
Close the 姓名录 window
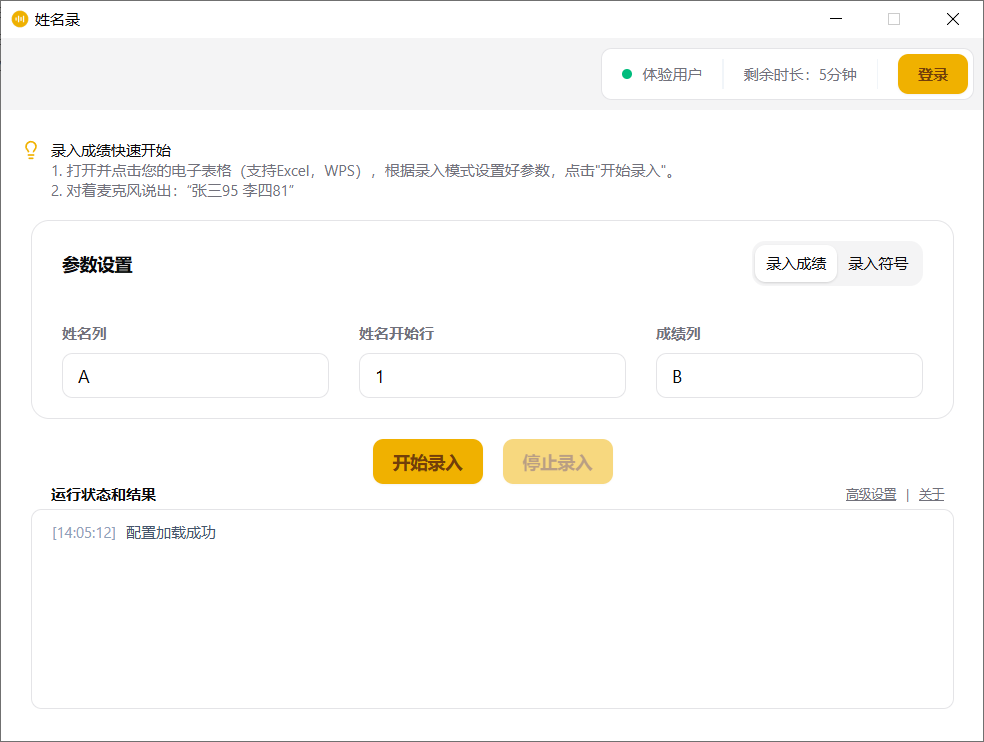[953, 19]
